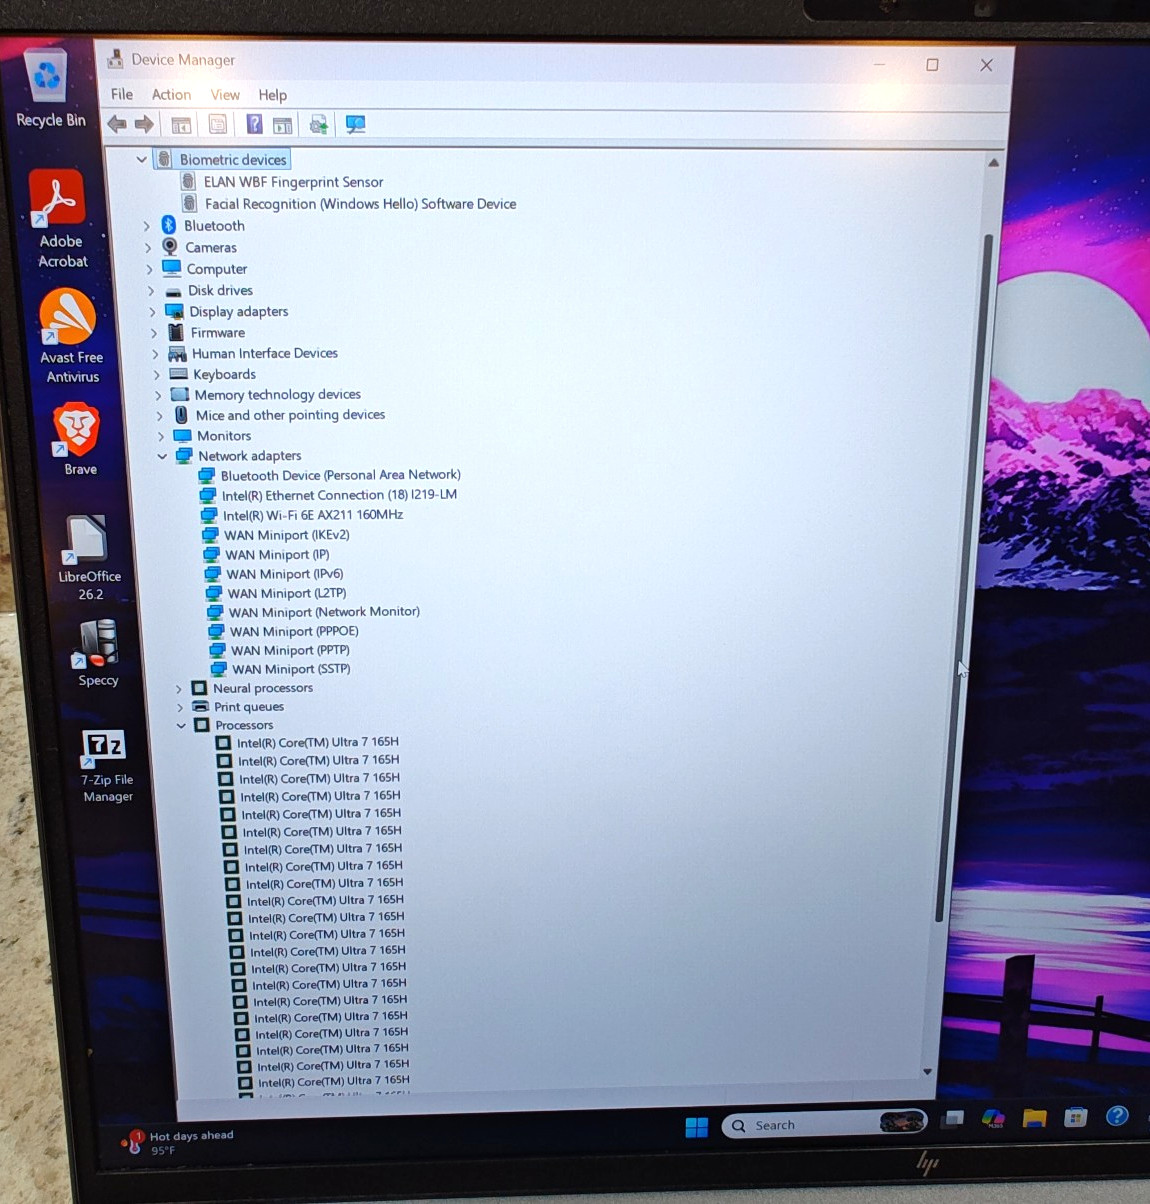Screen dimensions: 1150x1204
Task: Select WAN Miniport (SSTP)
Action: click(x=291, y=669)
